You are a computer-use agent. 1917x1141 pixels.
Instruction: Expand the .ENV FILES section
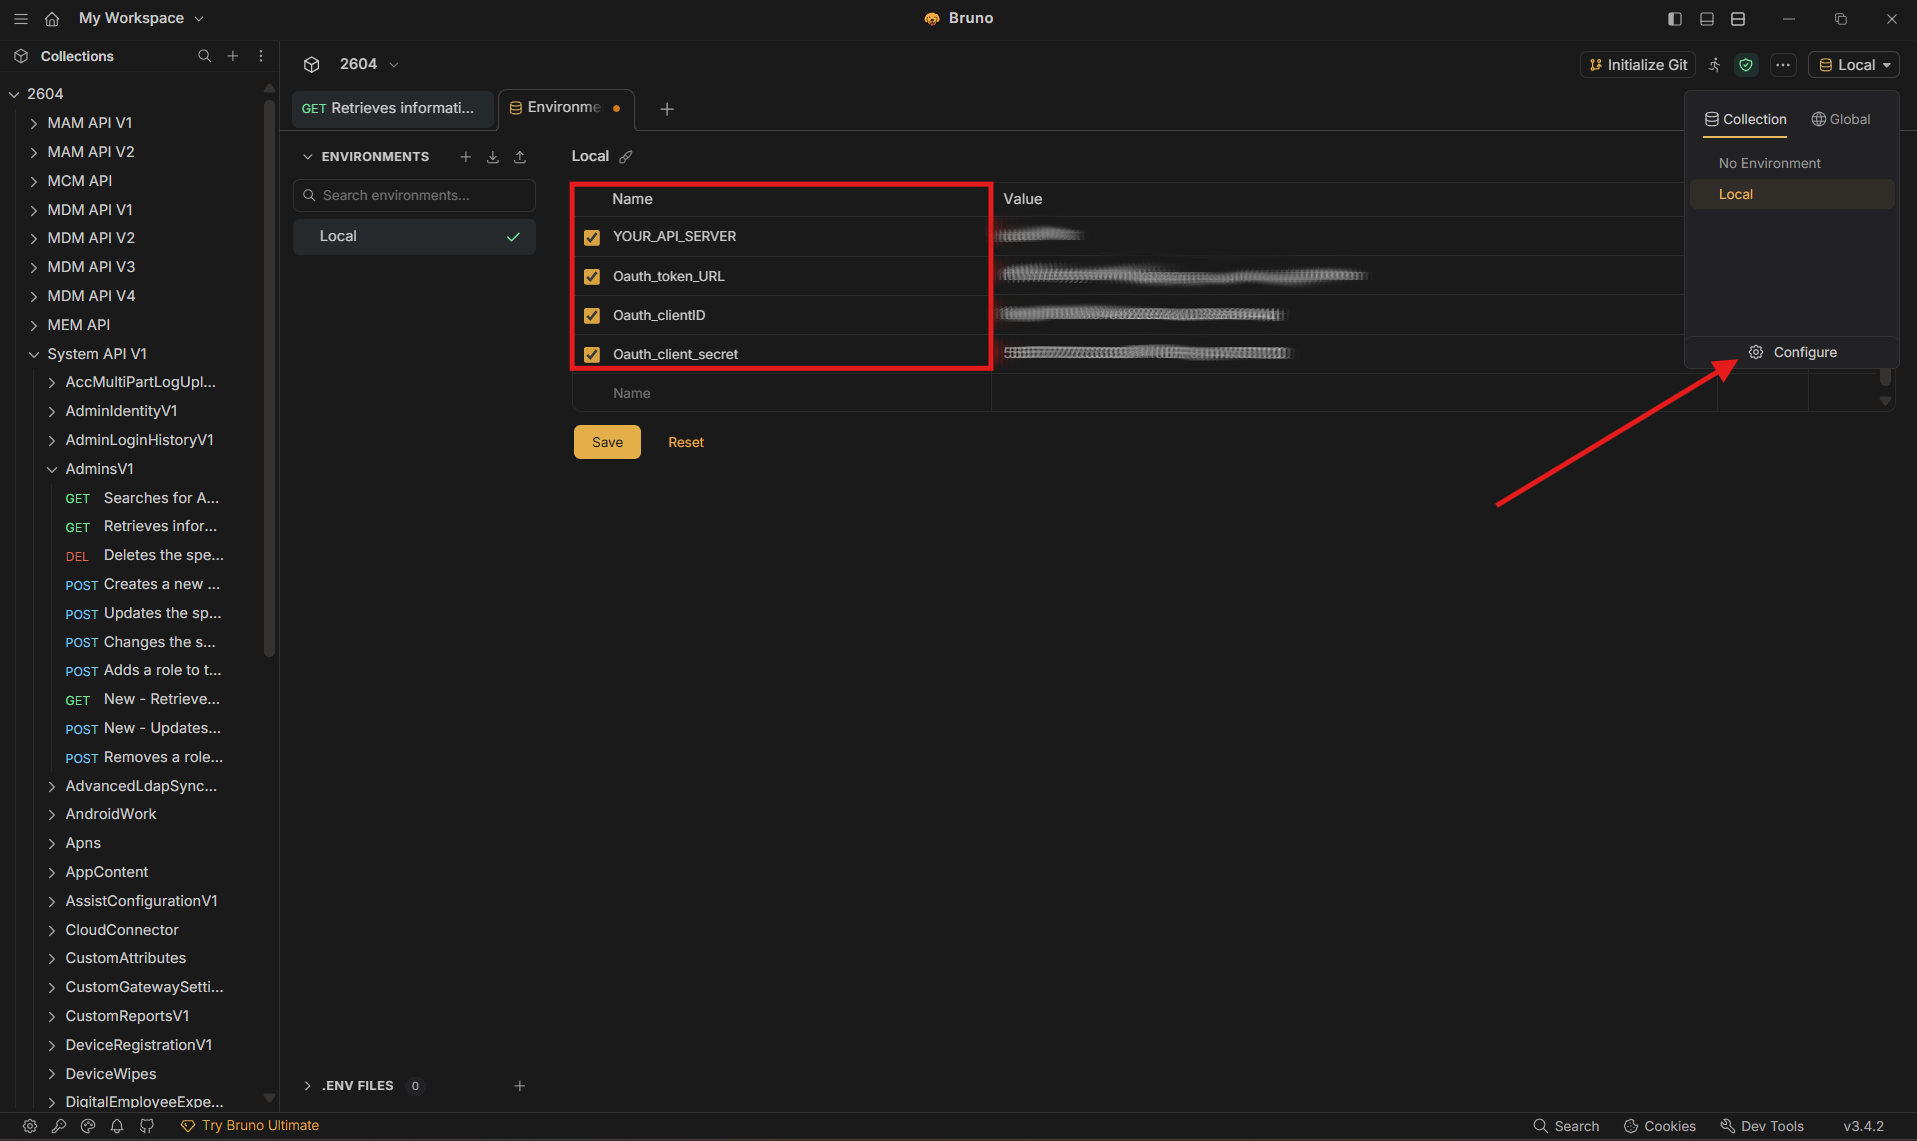[308, 1085]
